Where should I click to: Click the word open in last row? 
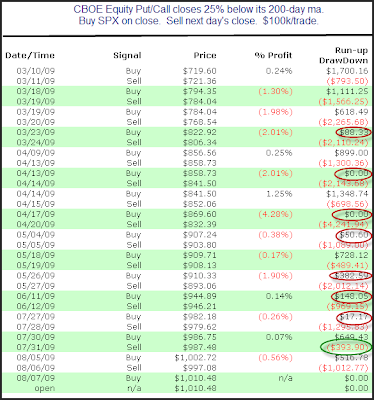pos(45,389)
